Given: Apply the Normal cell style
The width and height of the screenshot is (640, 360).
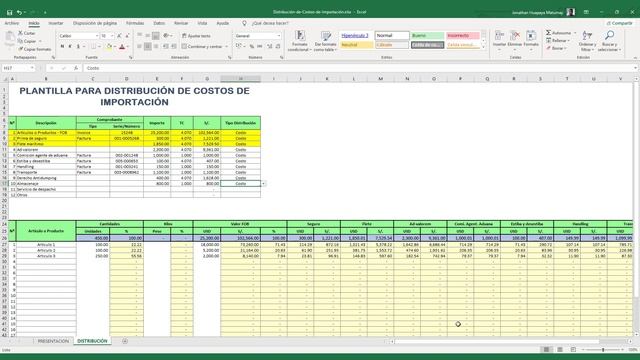Looking at the screenshot, I should point(392,36).
